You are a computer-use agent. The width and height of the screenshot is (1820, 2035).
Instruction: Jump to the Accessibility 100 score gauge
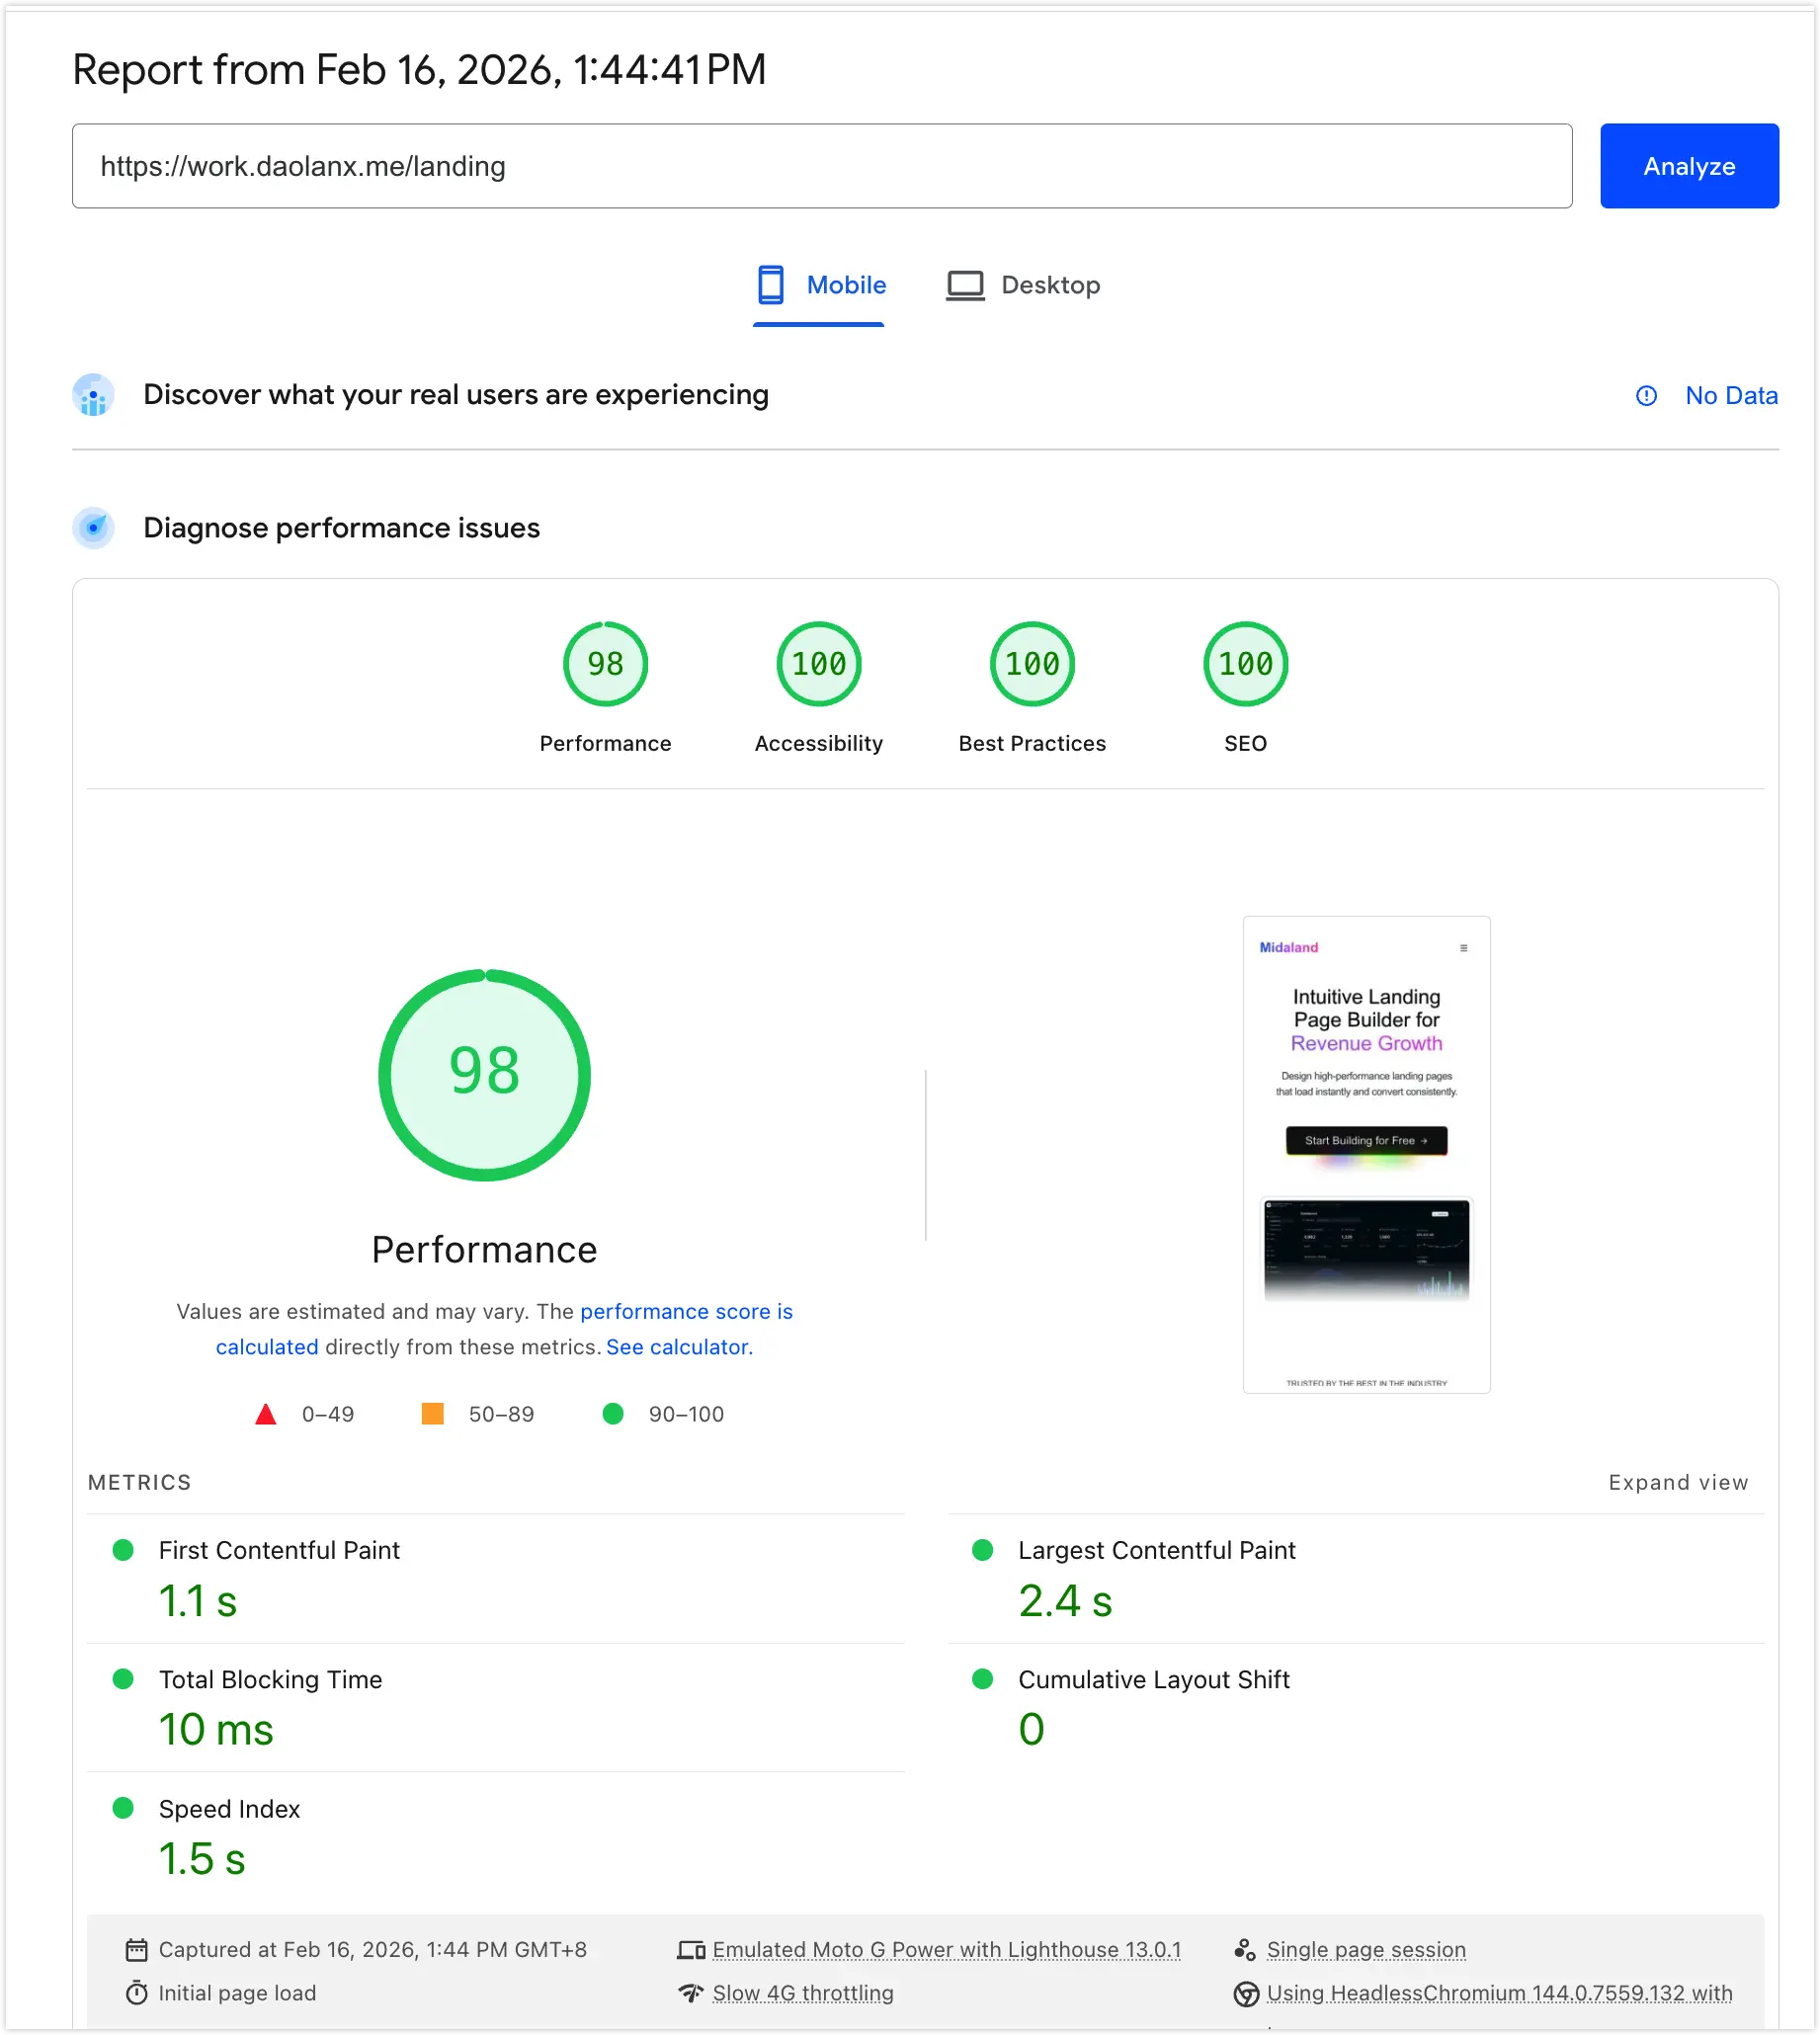[x=818, y=664]
